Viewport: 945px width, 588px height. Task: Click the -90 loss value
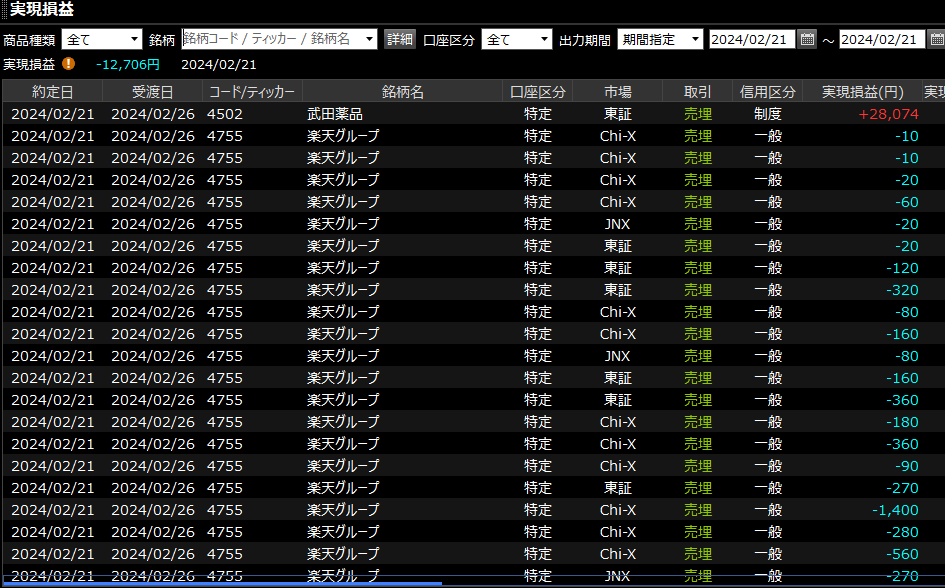point(907,466)
